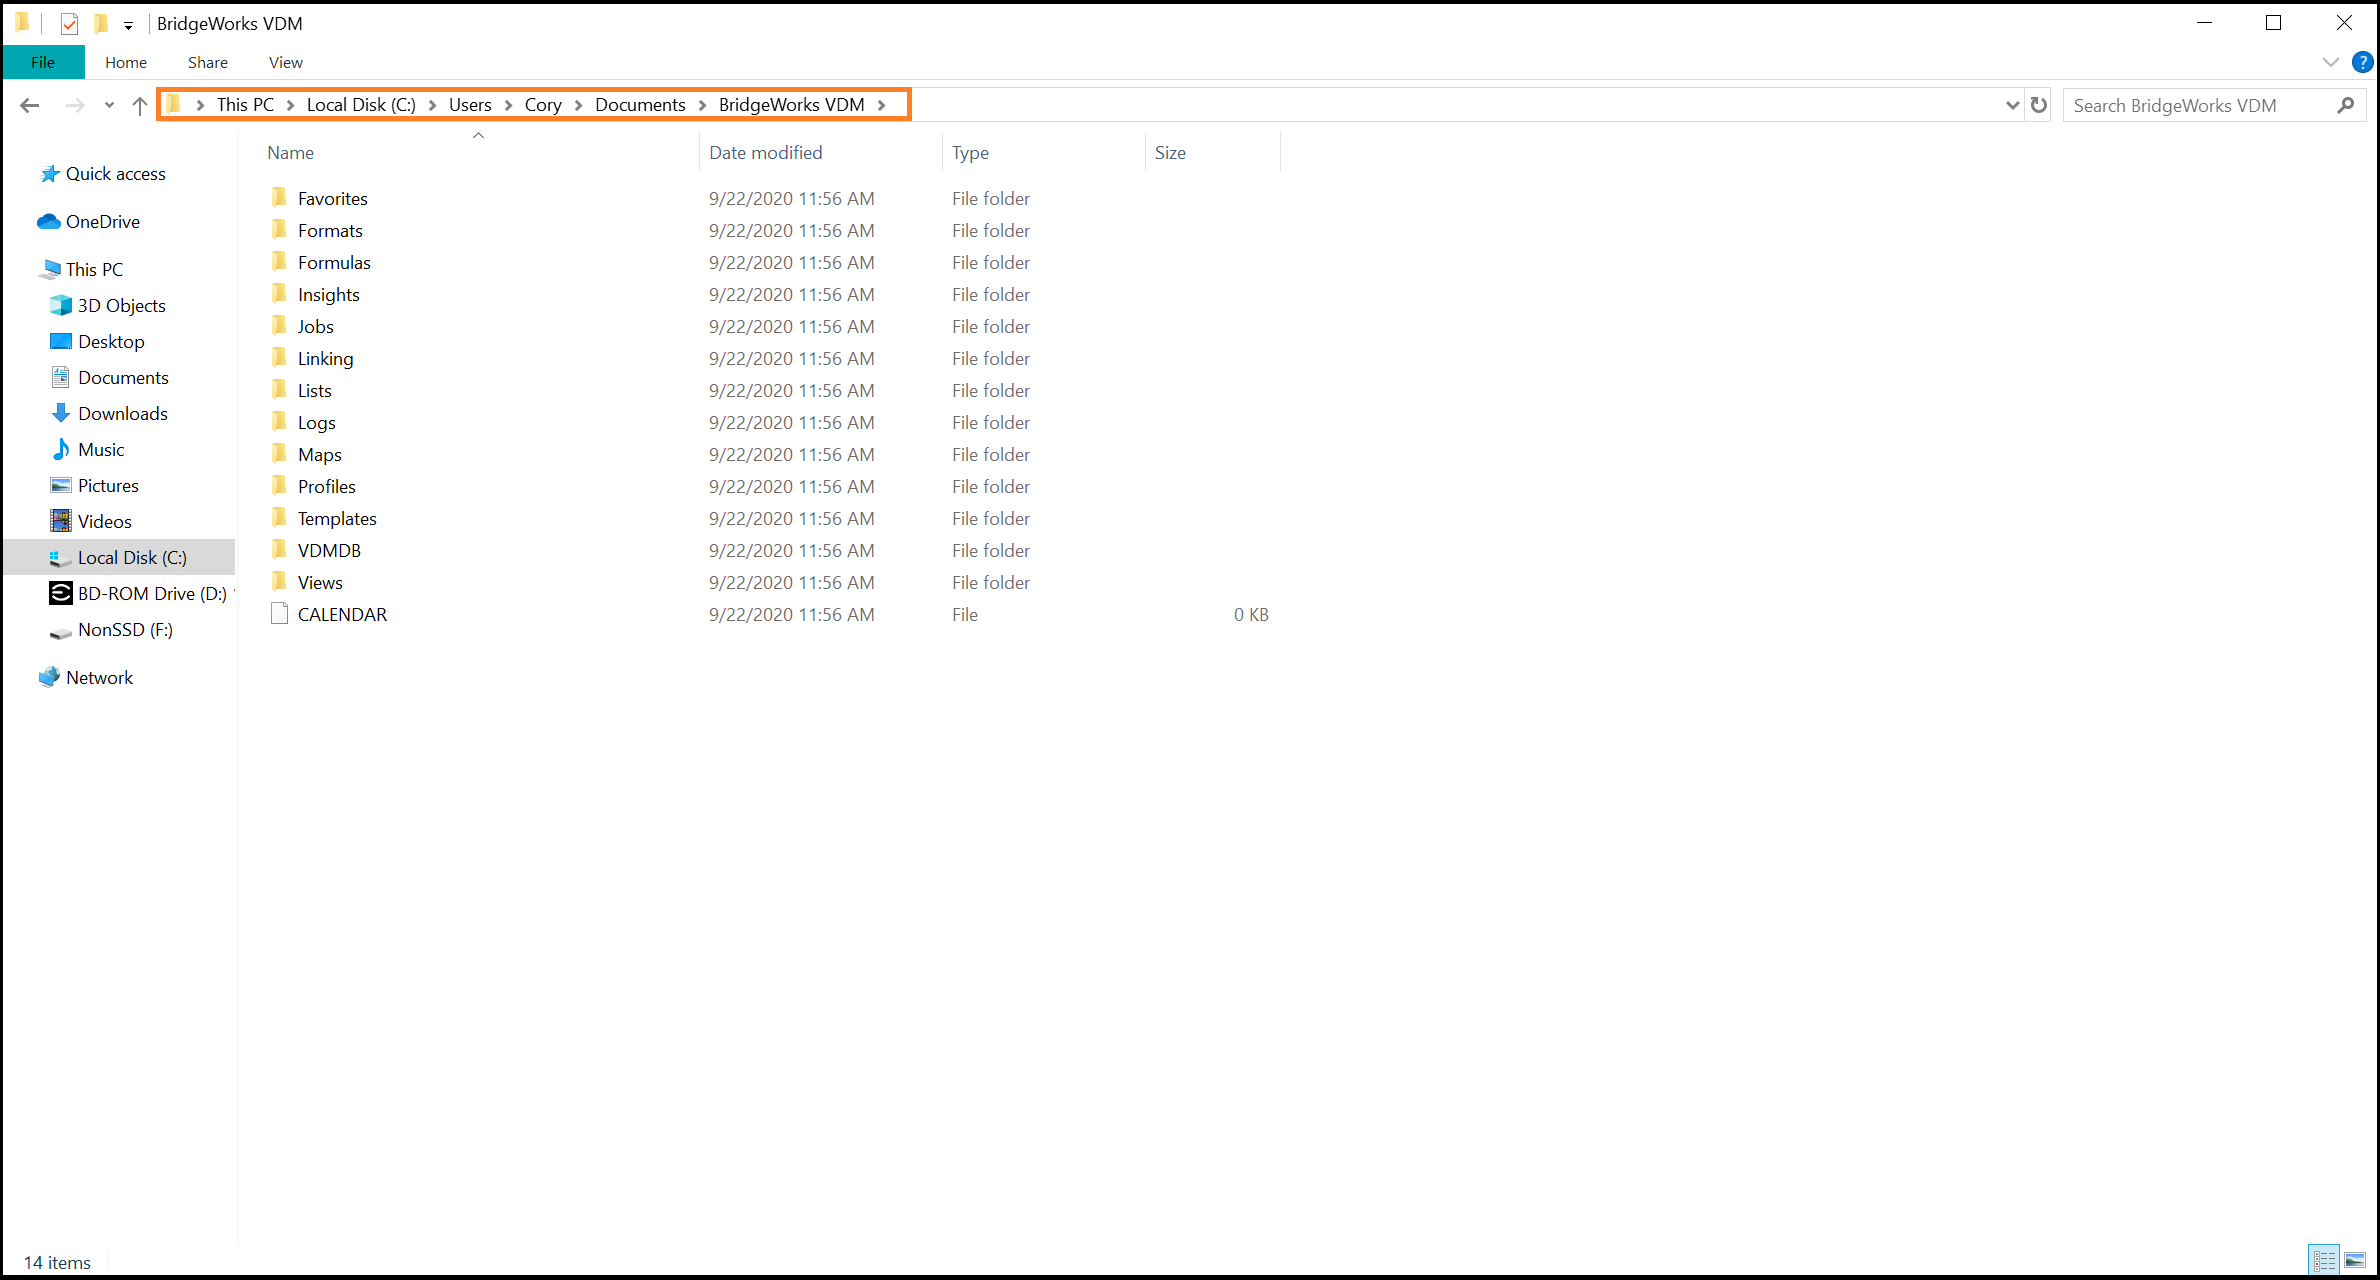
Task: Sort files by the Date modified column
Action: pyautogui.click(x=765, y=152)
